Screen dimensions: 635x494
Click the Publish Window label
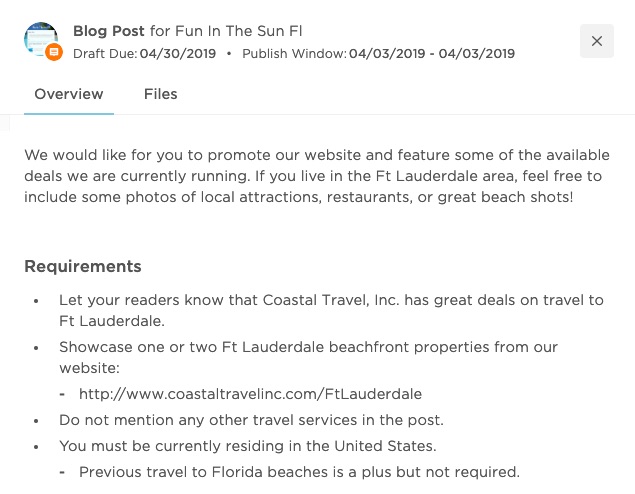pyautogui.click(x=294, y=53)
